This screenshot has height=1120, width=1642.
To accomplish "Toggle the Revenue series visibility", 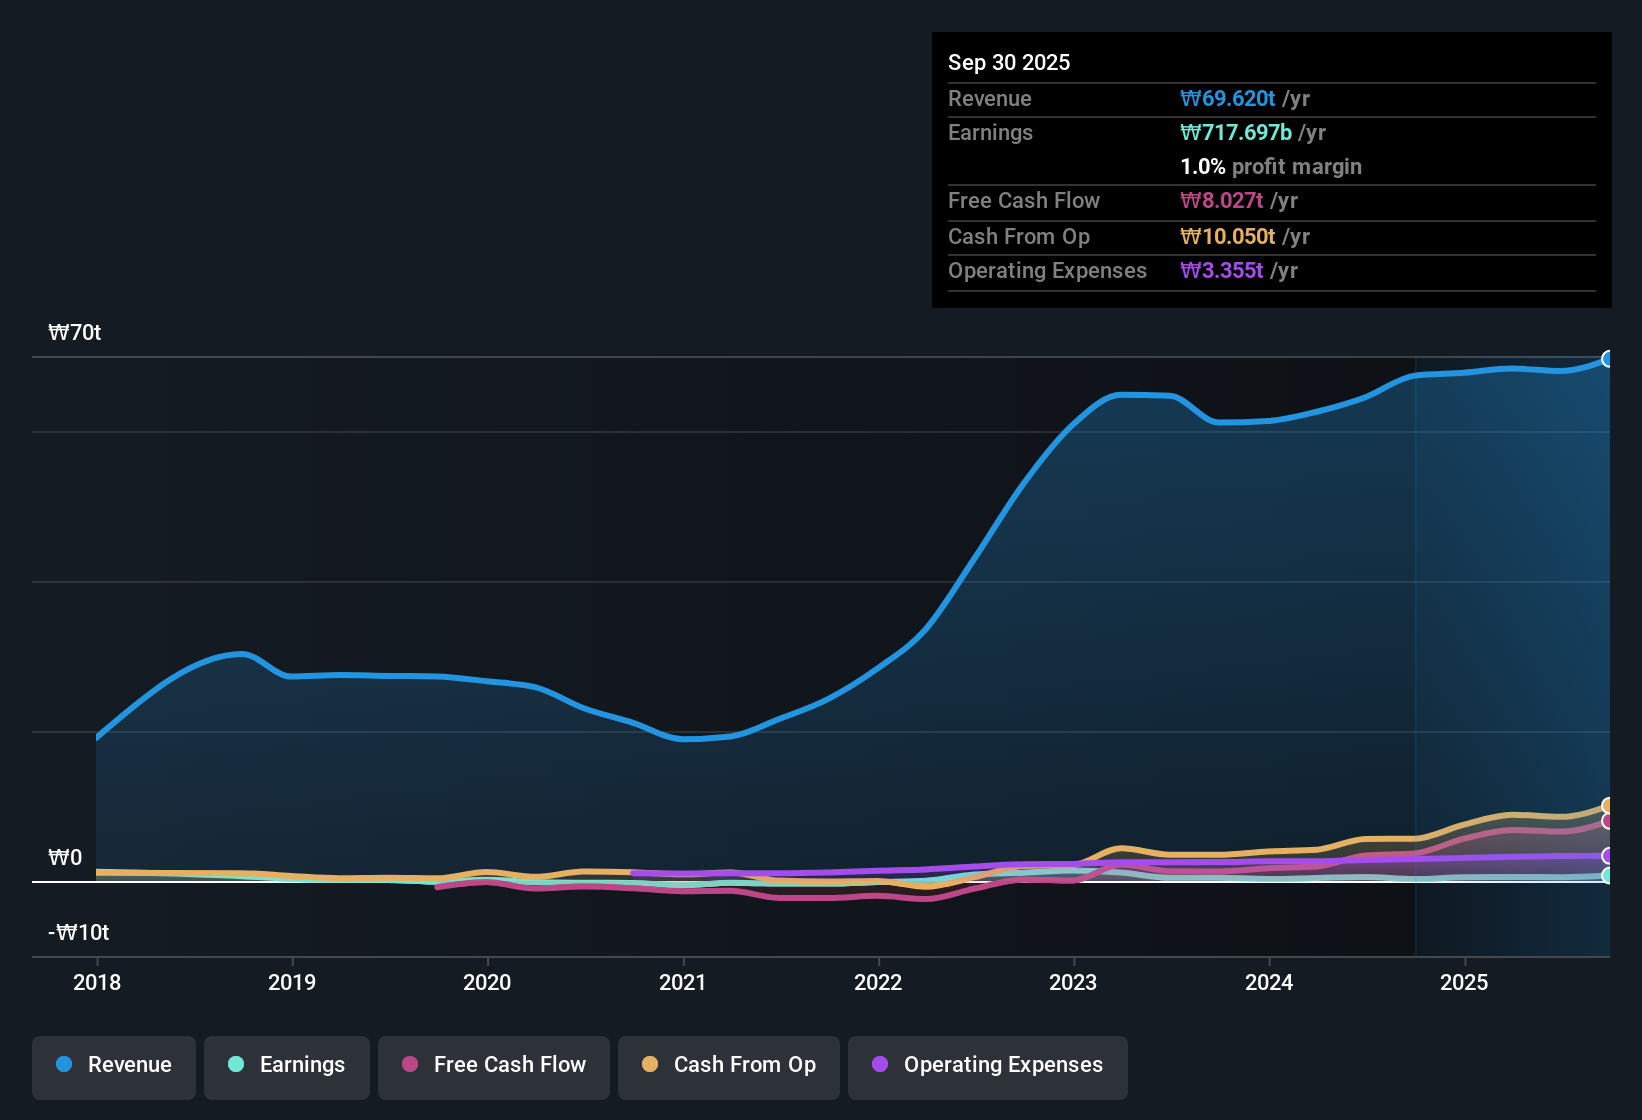I will pyautogui.click(x=113, y=1066).
